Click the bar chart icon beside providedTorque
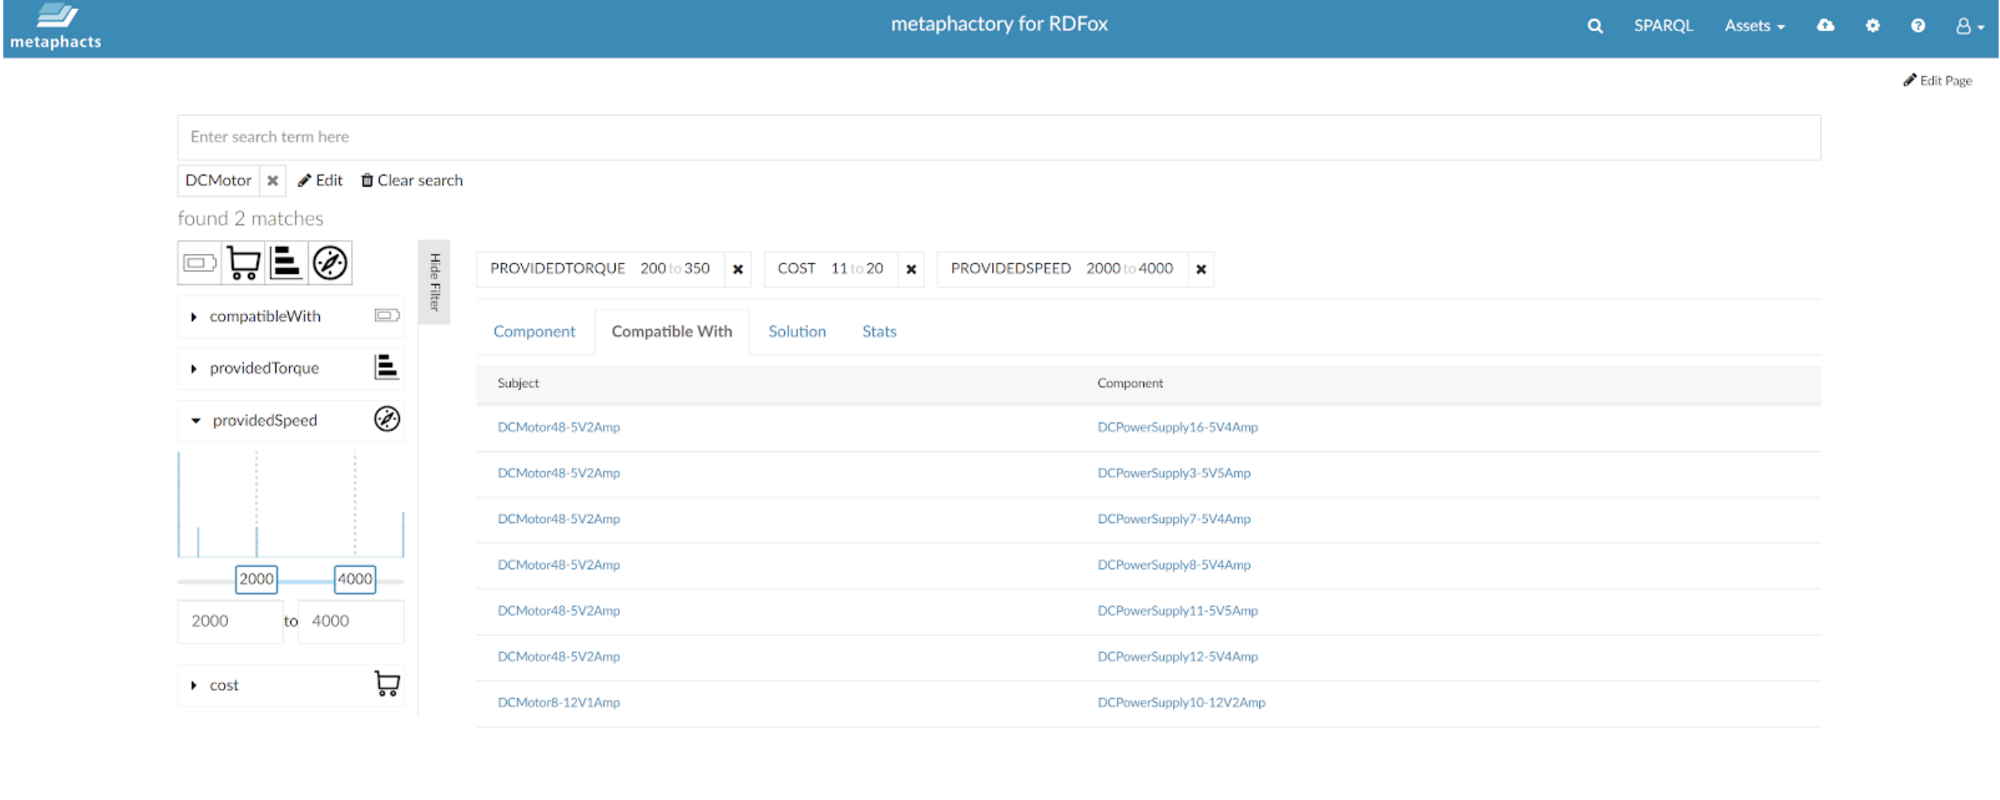The image size is (2000, 800). tap(386, 368)
